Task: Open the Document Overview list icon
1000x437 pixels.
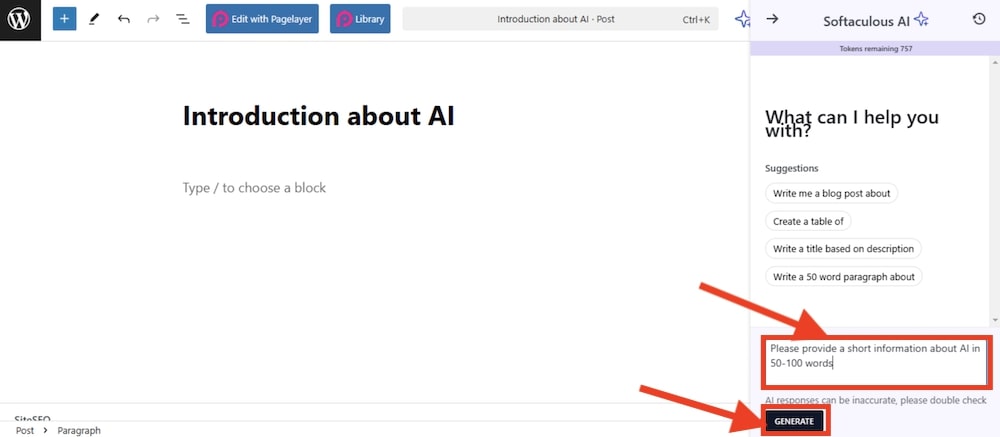Action: coord(183,19)
